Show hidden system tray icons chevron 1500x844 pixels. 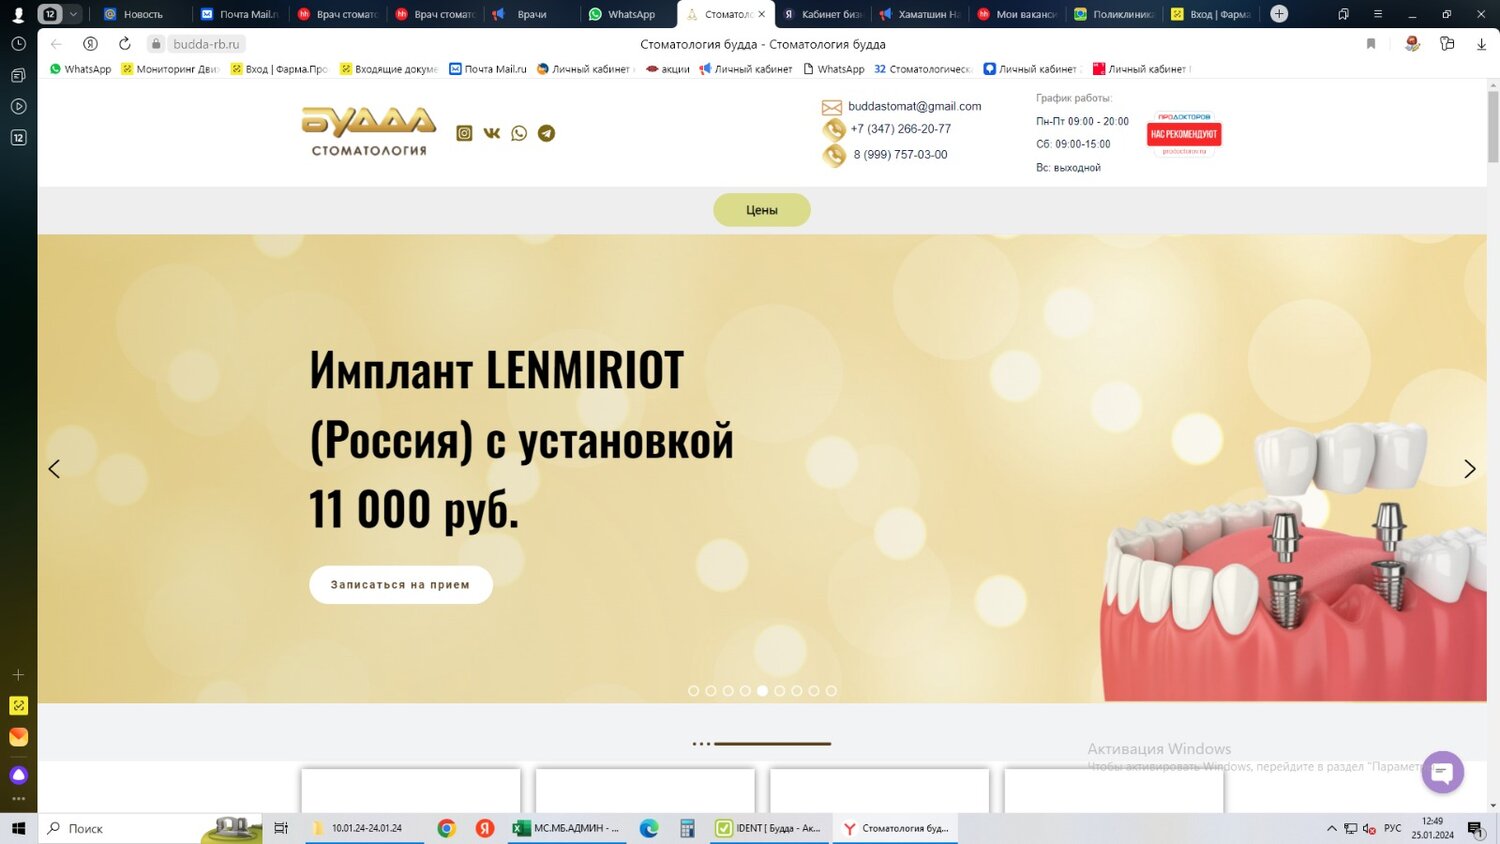point(1331,828)
